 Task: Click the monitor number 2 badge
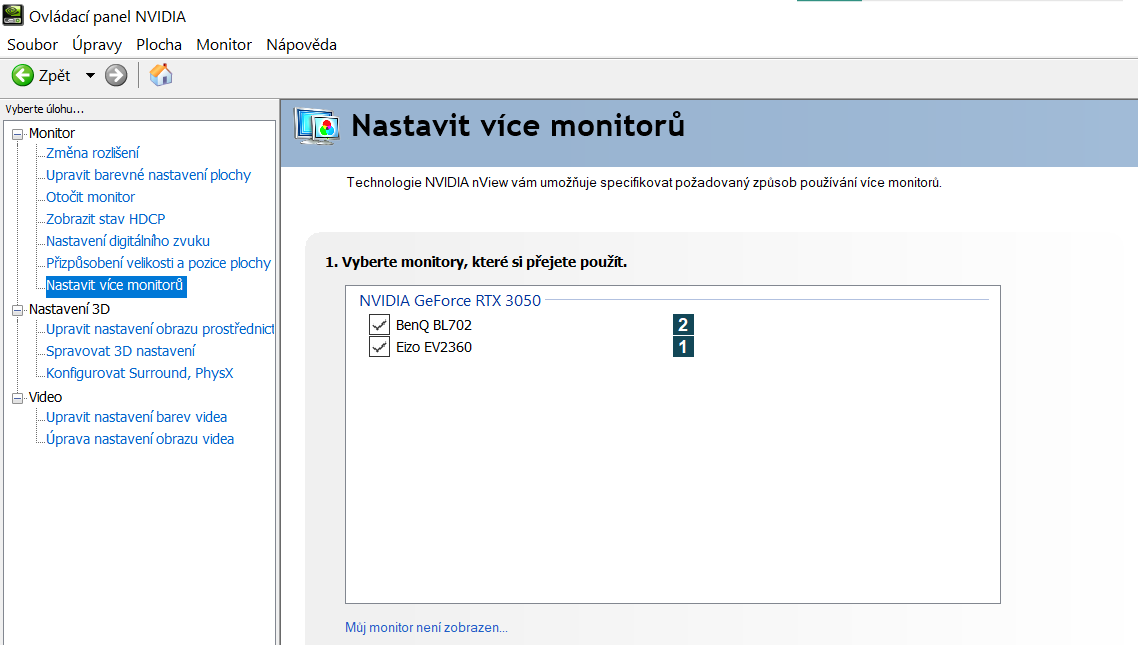(x=683, y=325)
